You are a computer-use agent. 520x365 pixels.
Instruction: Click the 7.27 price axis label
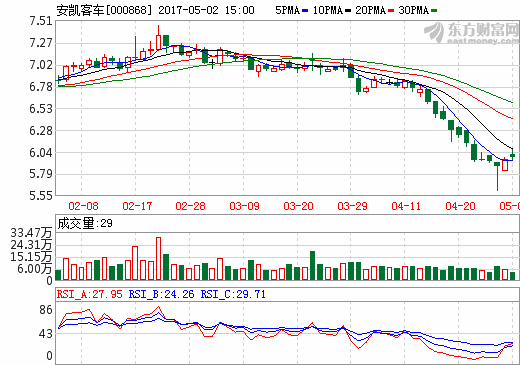coord(41,43)
